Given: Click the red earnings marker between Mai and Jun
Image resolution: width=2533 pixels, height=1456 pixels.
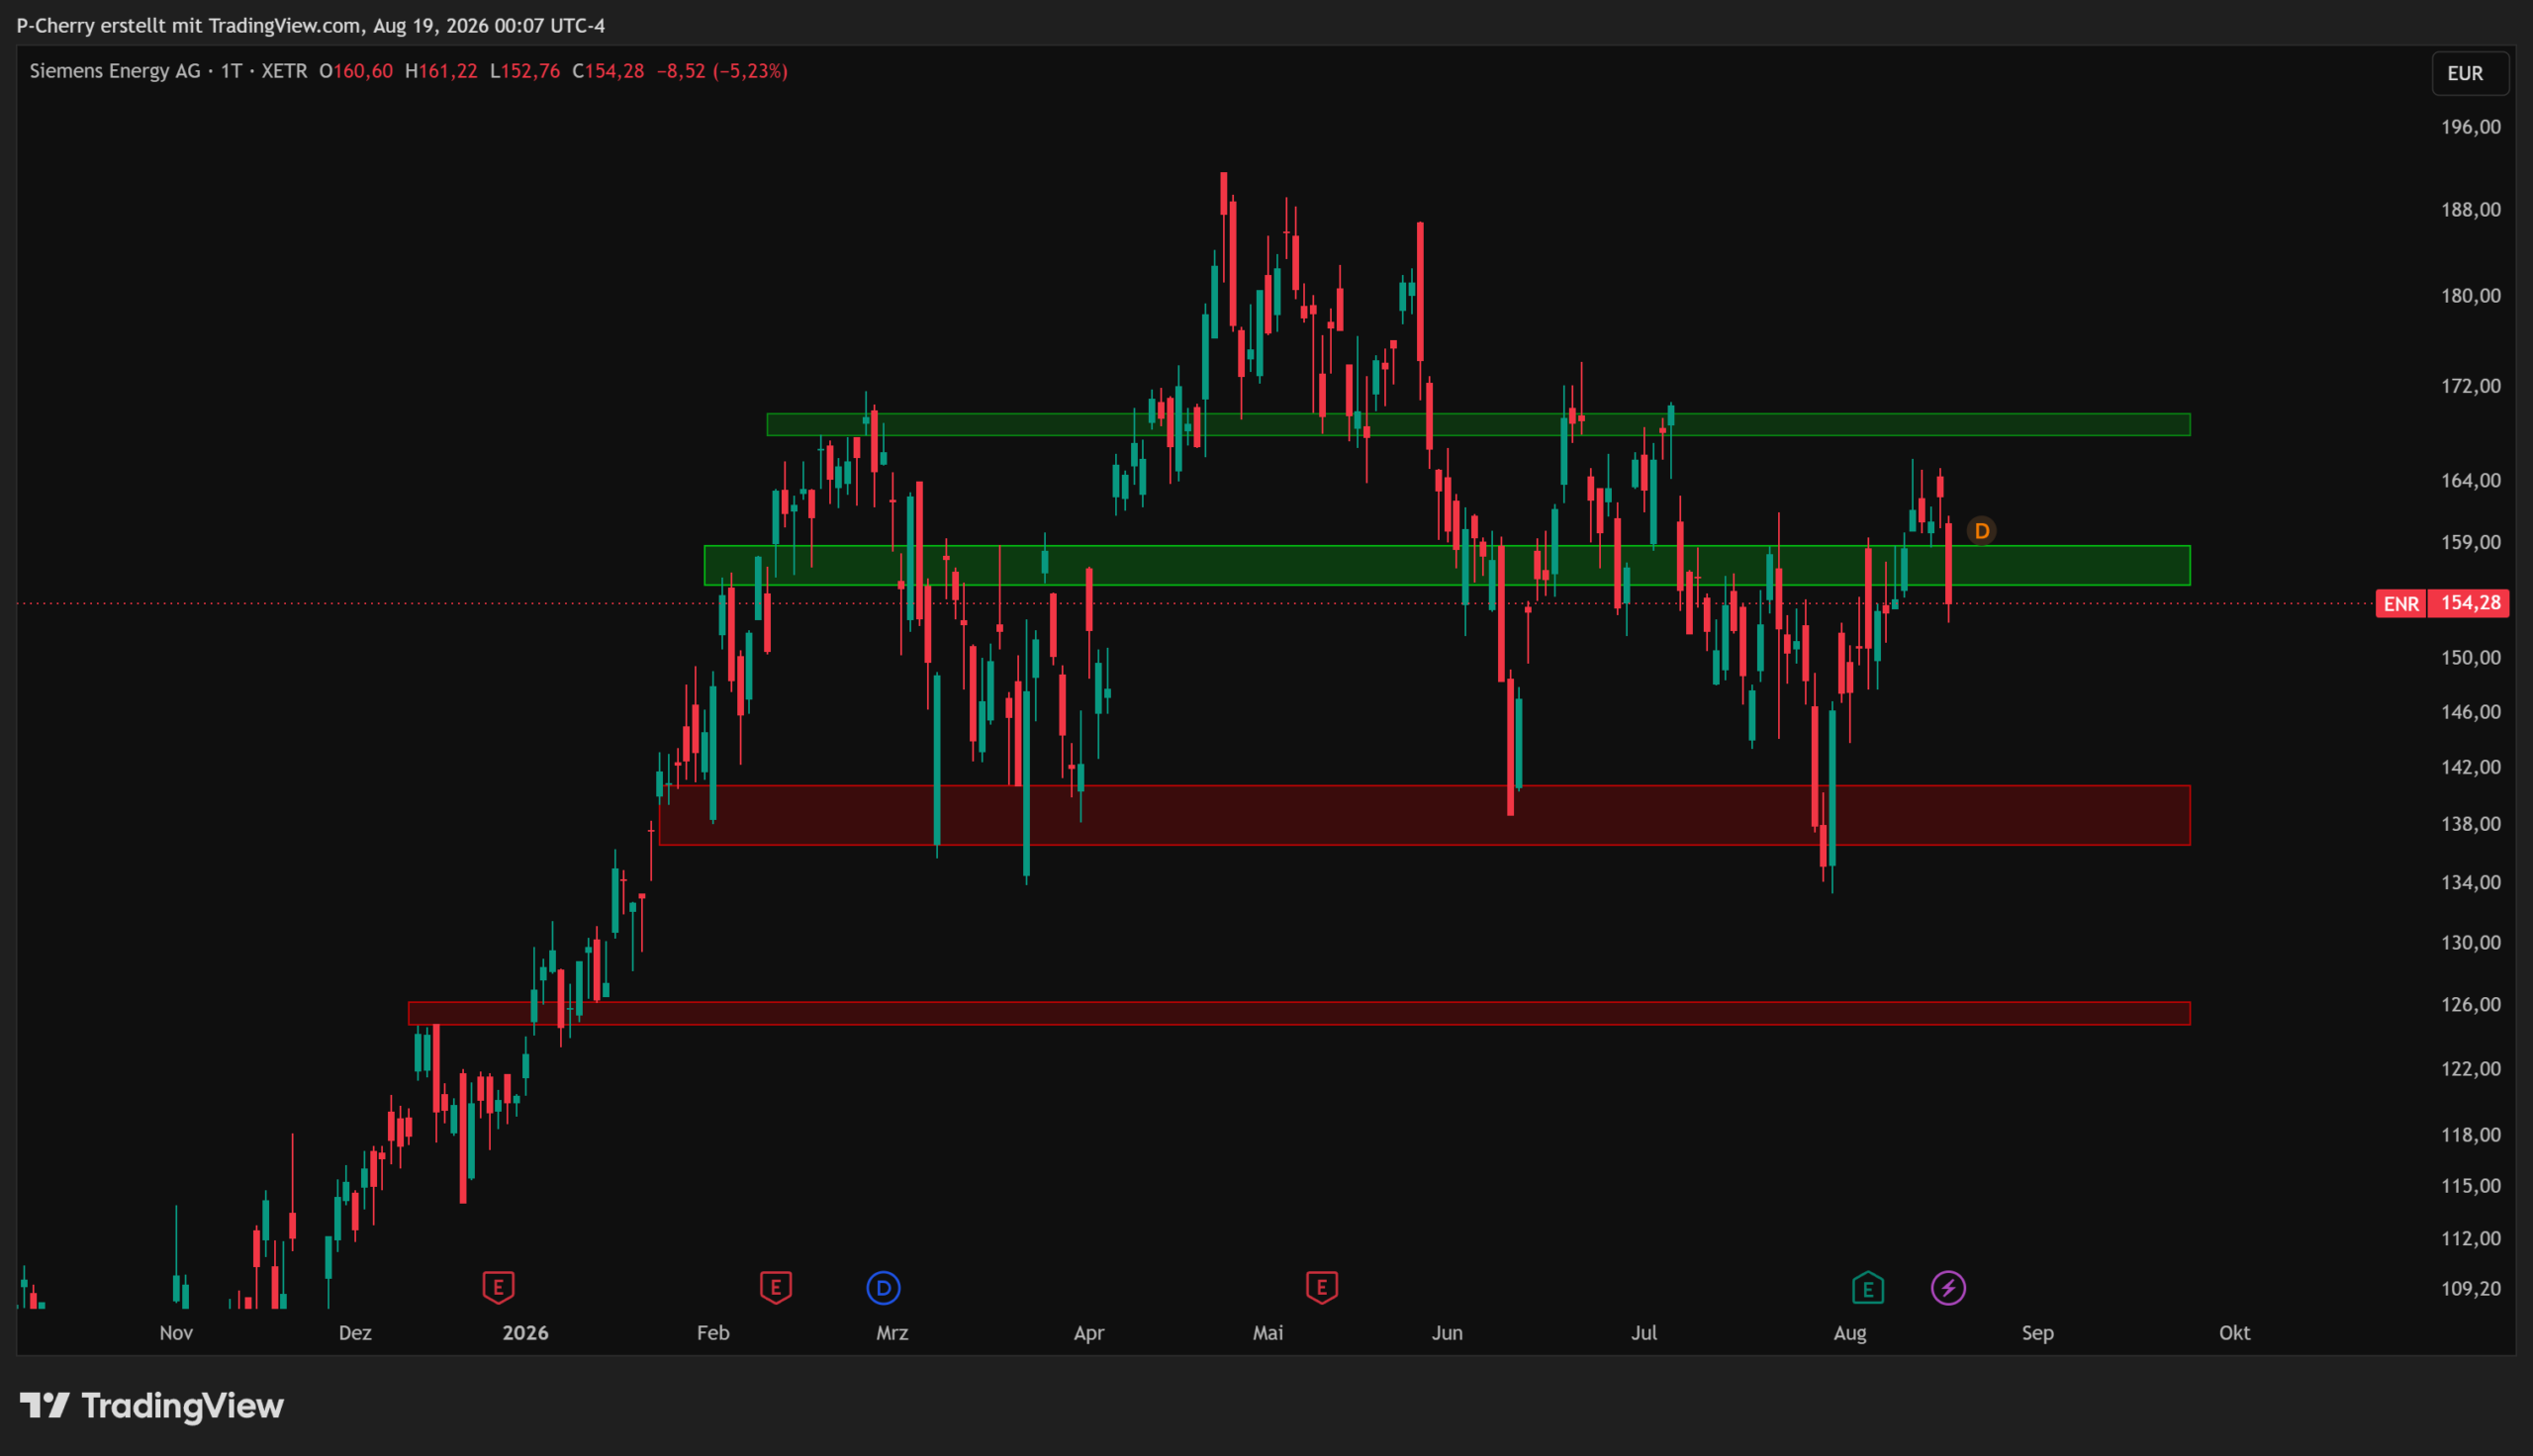Looking at the screenshot, I should click(1322, 1287).
